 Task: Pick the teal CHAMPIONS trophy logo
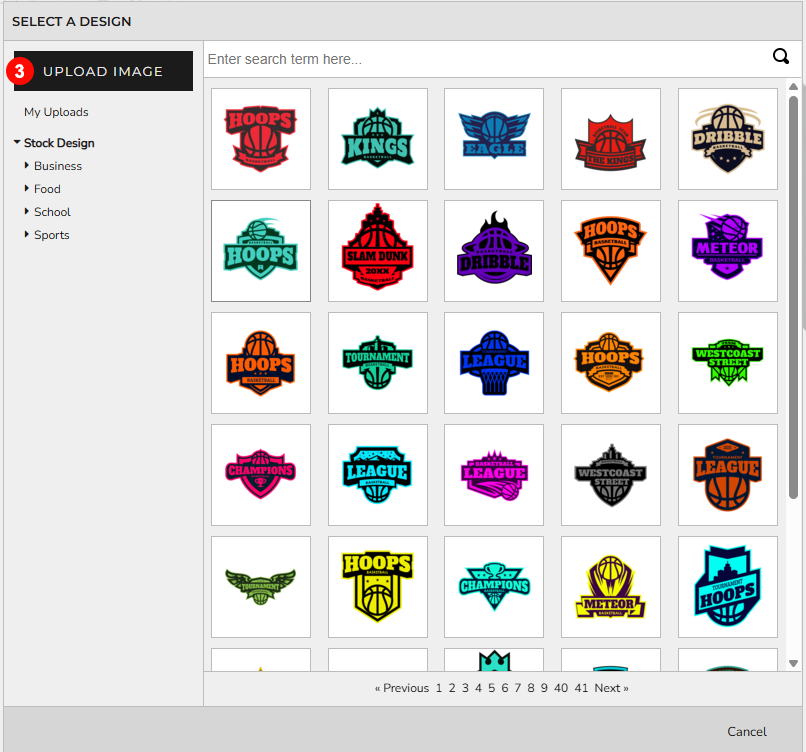click(x=494, y=587)
